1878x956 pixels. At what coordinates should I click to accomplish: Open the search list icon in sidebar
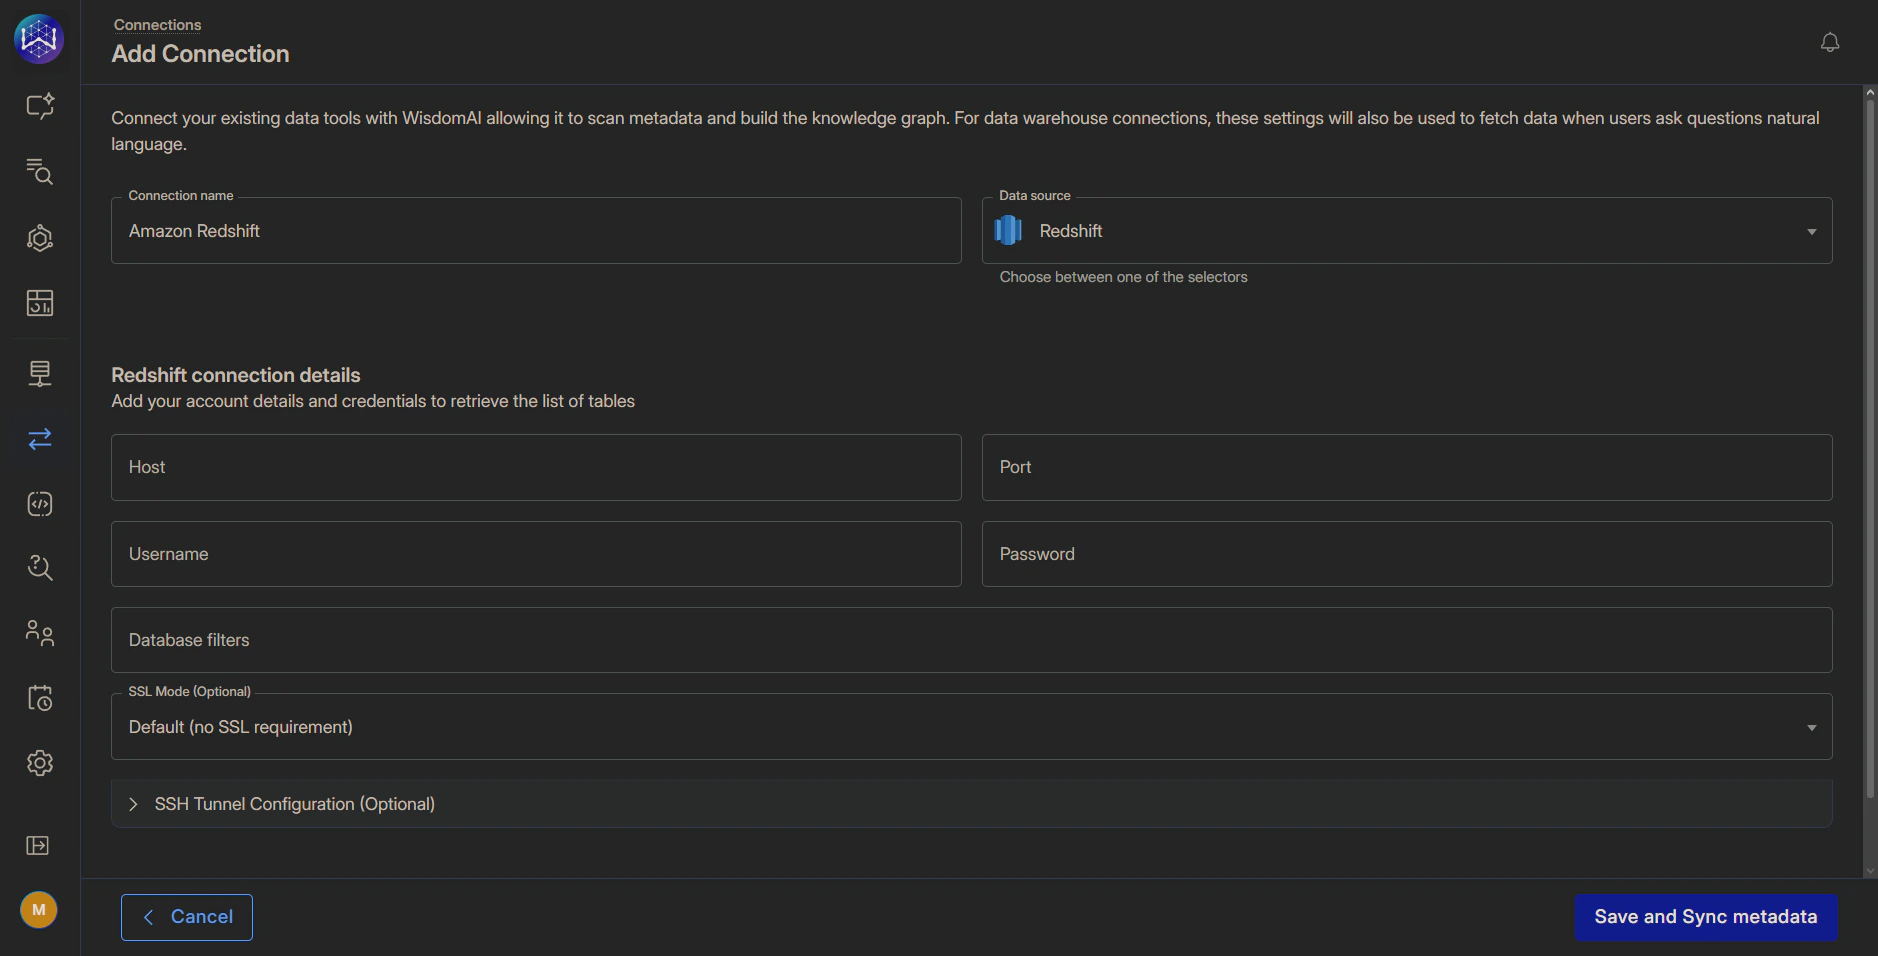pos(40,172)
